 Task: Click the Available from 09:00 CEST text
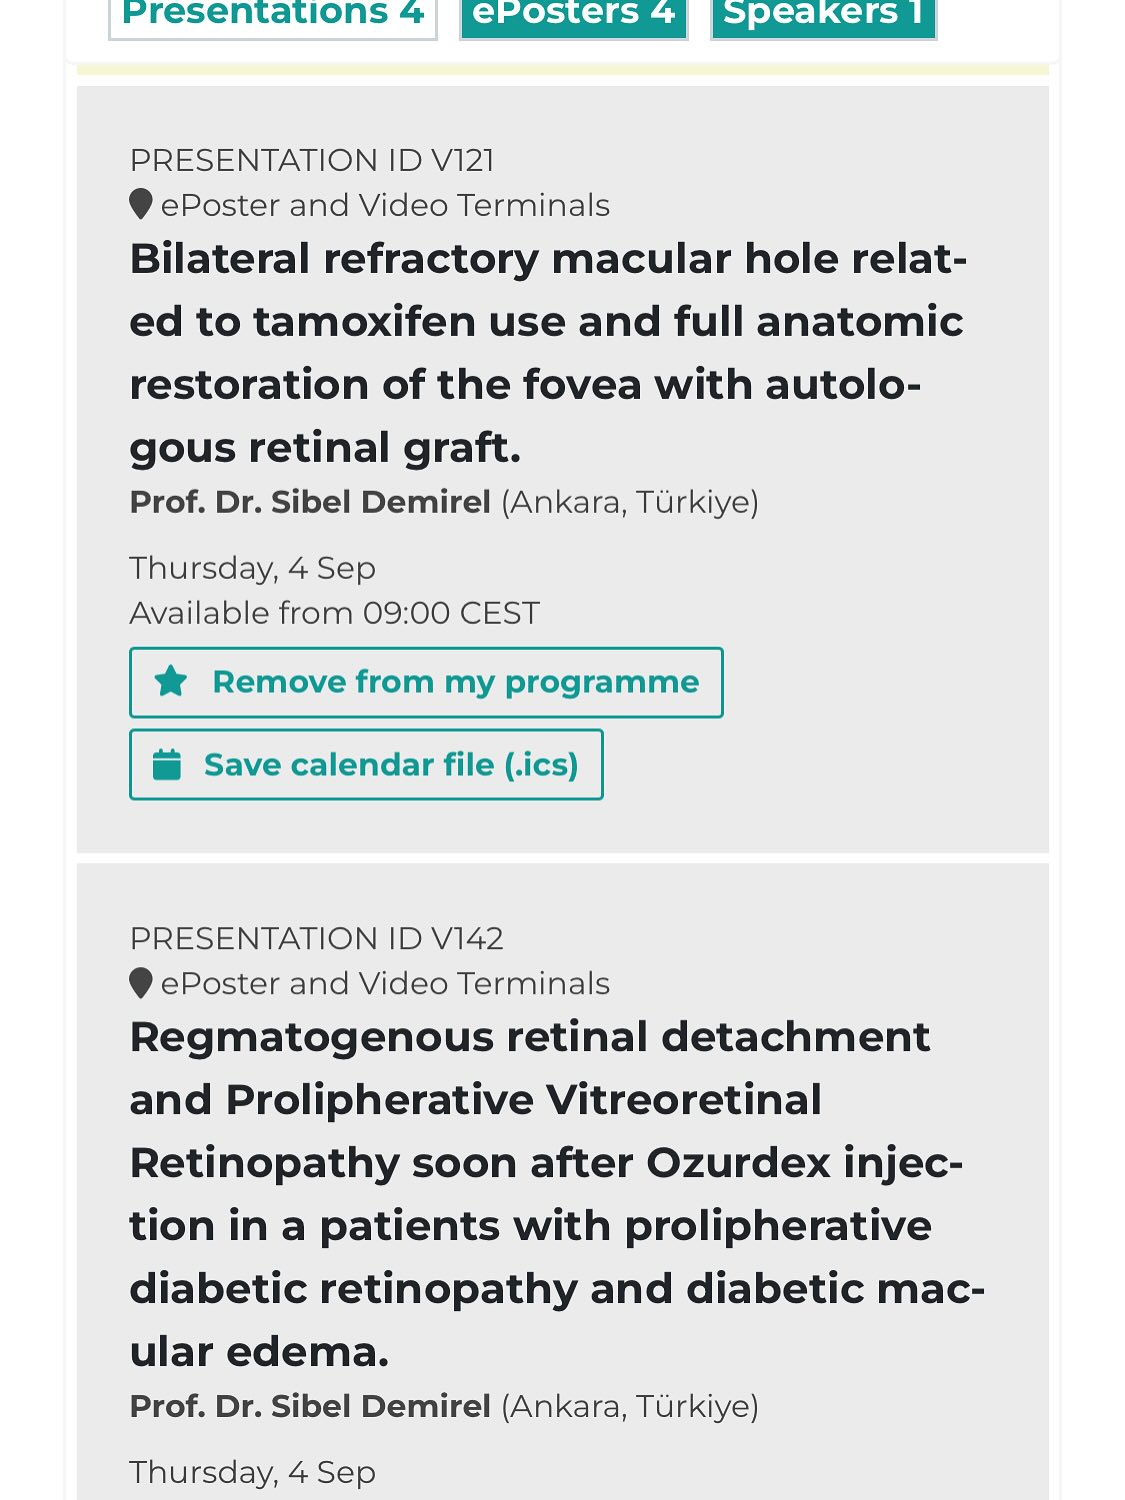pyautogui.click(x=335, y=613)
